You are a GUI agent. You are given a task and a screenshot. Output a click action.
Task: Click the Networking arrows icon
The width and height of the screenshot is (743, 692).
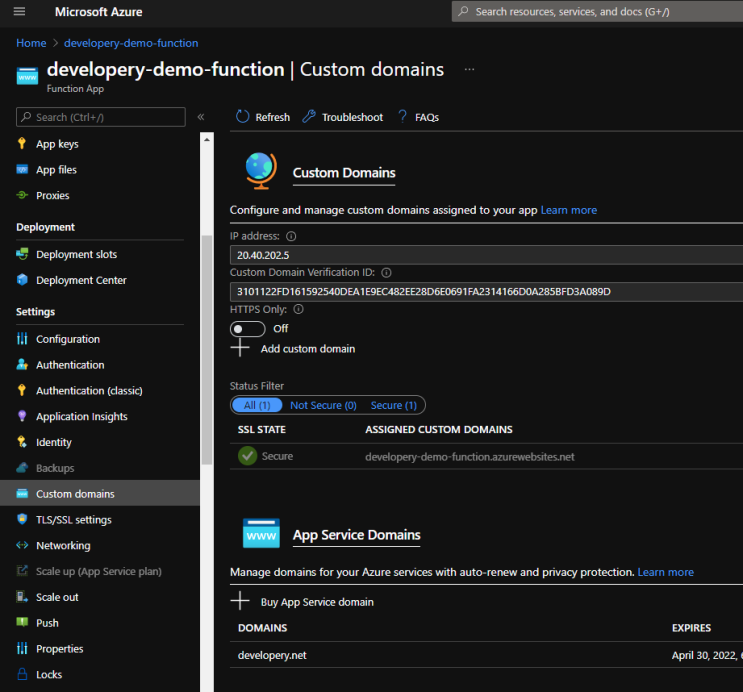click(x=22, y=545)
